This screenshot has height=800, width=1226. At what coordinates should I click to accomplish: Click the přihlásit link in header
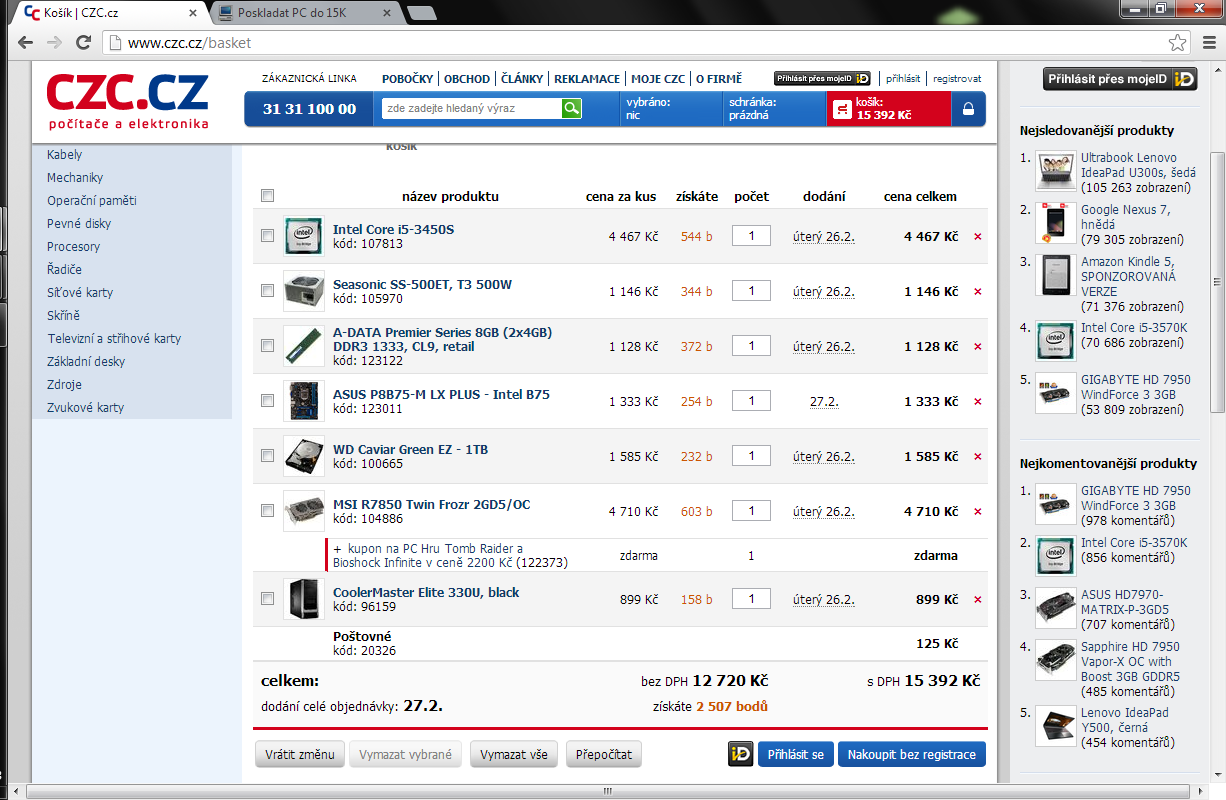903,79
